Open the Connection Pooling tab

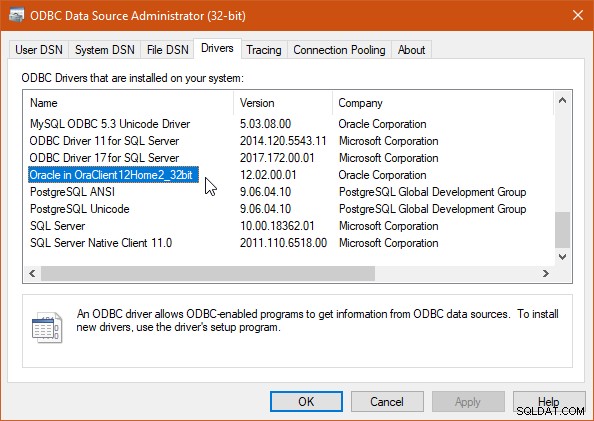339,50
